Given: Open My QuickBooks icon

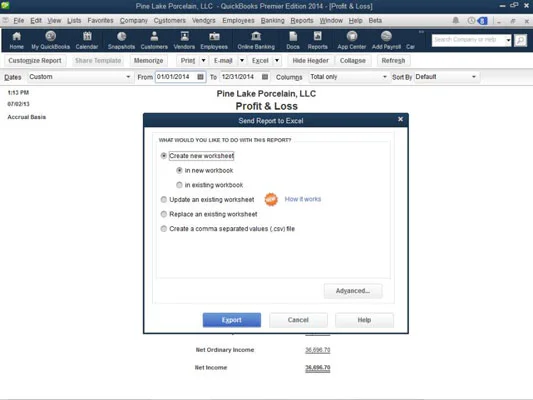Looking at the screenshot, I should 50,40.
